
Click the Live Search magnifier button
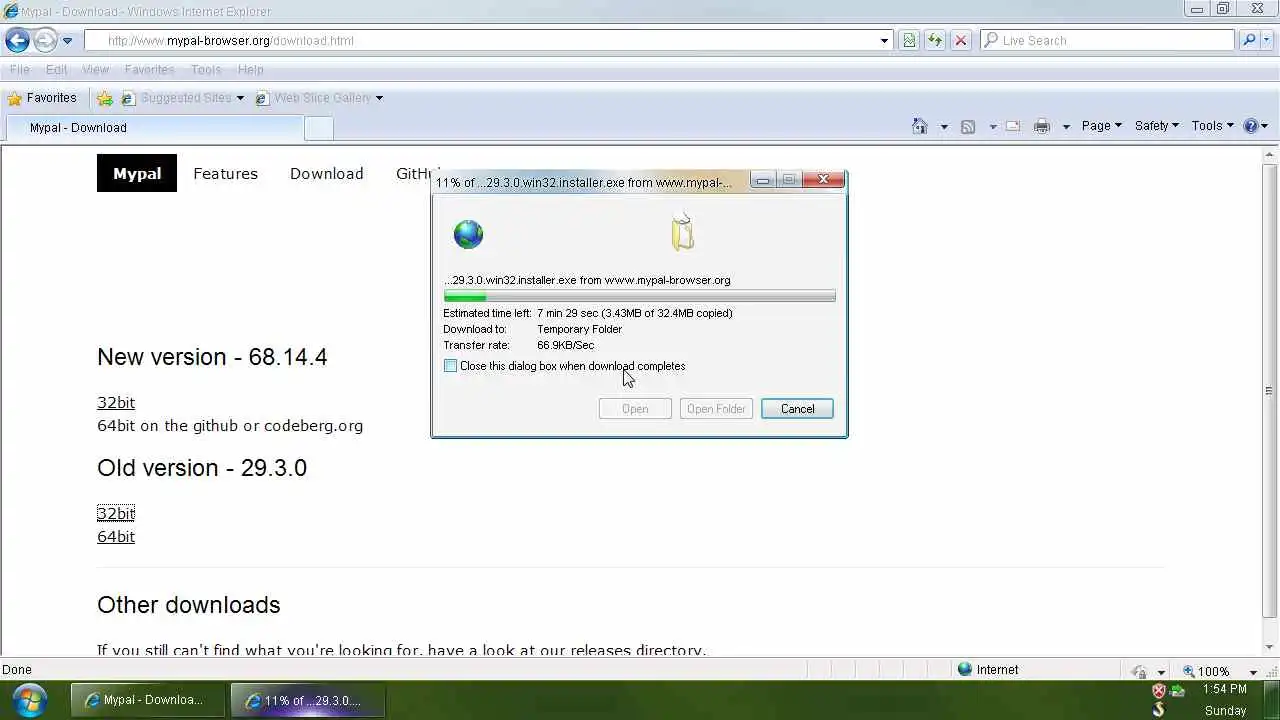[1249, 41]
